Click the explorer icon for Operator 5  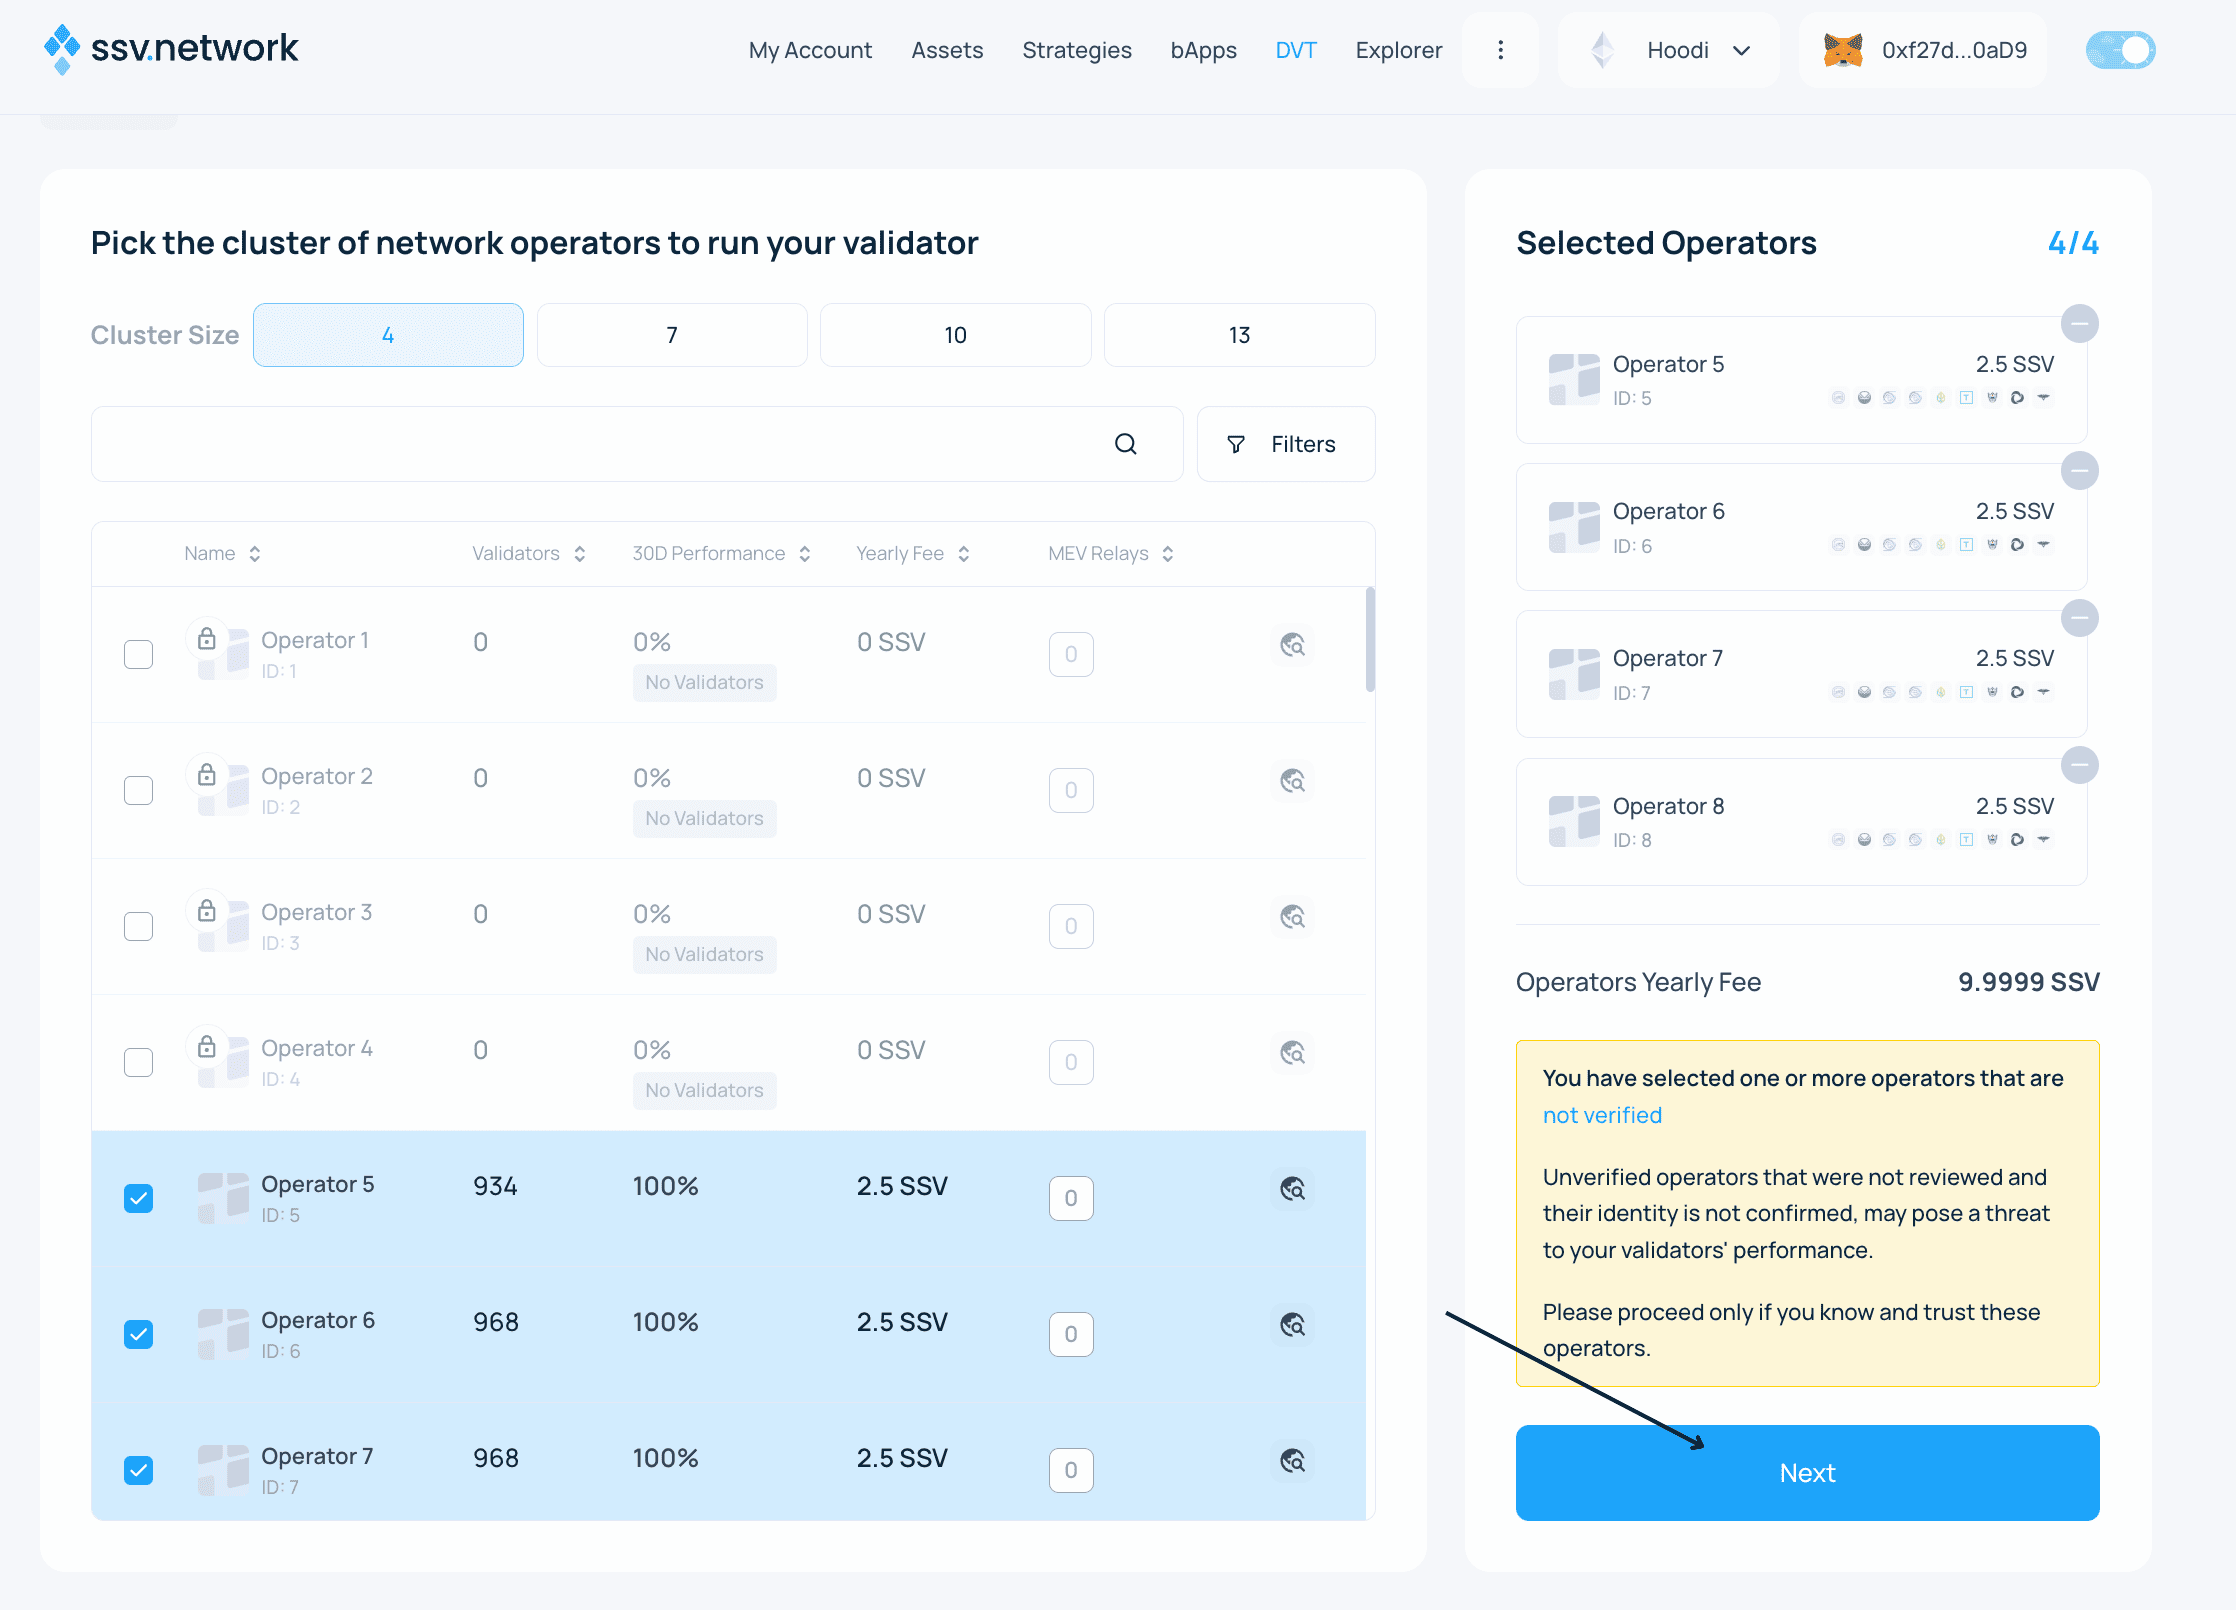[1292, 1188]
